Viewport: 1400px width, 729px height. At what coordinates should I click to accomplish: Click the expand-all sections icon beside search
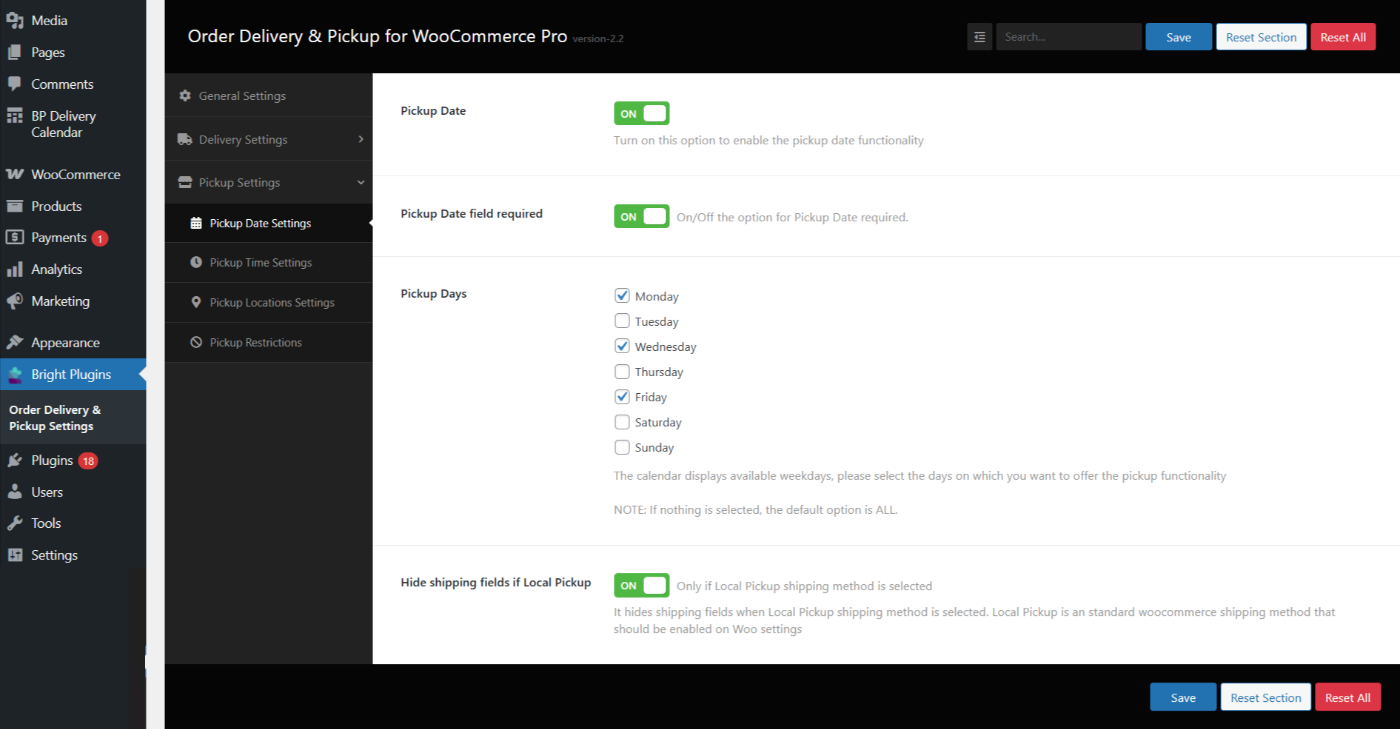pos(979,37)
